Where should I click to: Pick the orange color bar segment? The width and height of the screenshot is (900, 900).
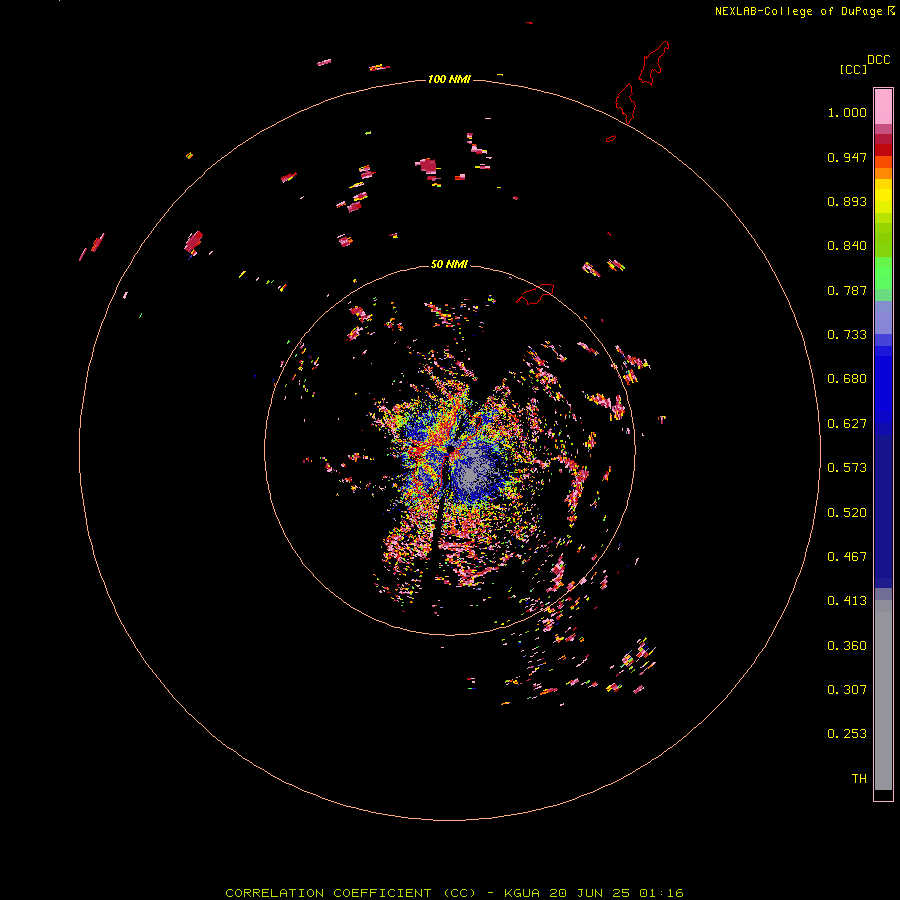tap(883, 173)
